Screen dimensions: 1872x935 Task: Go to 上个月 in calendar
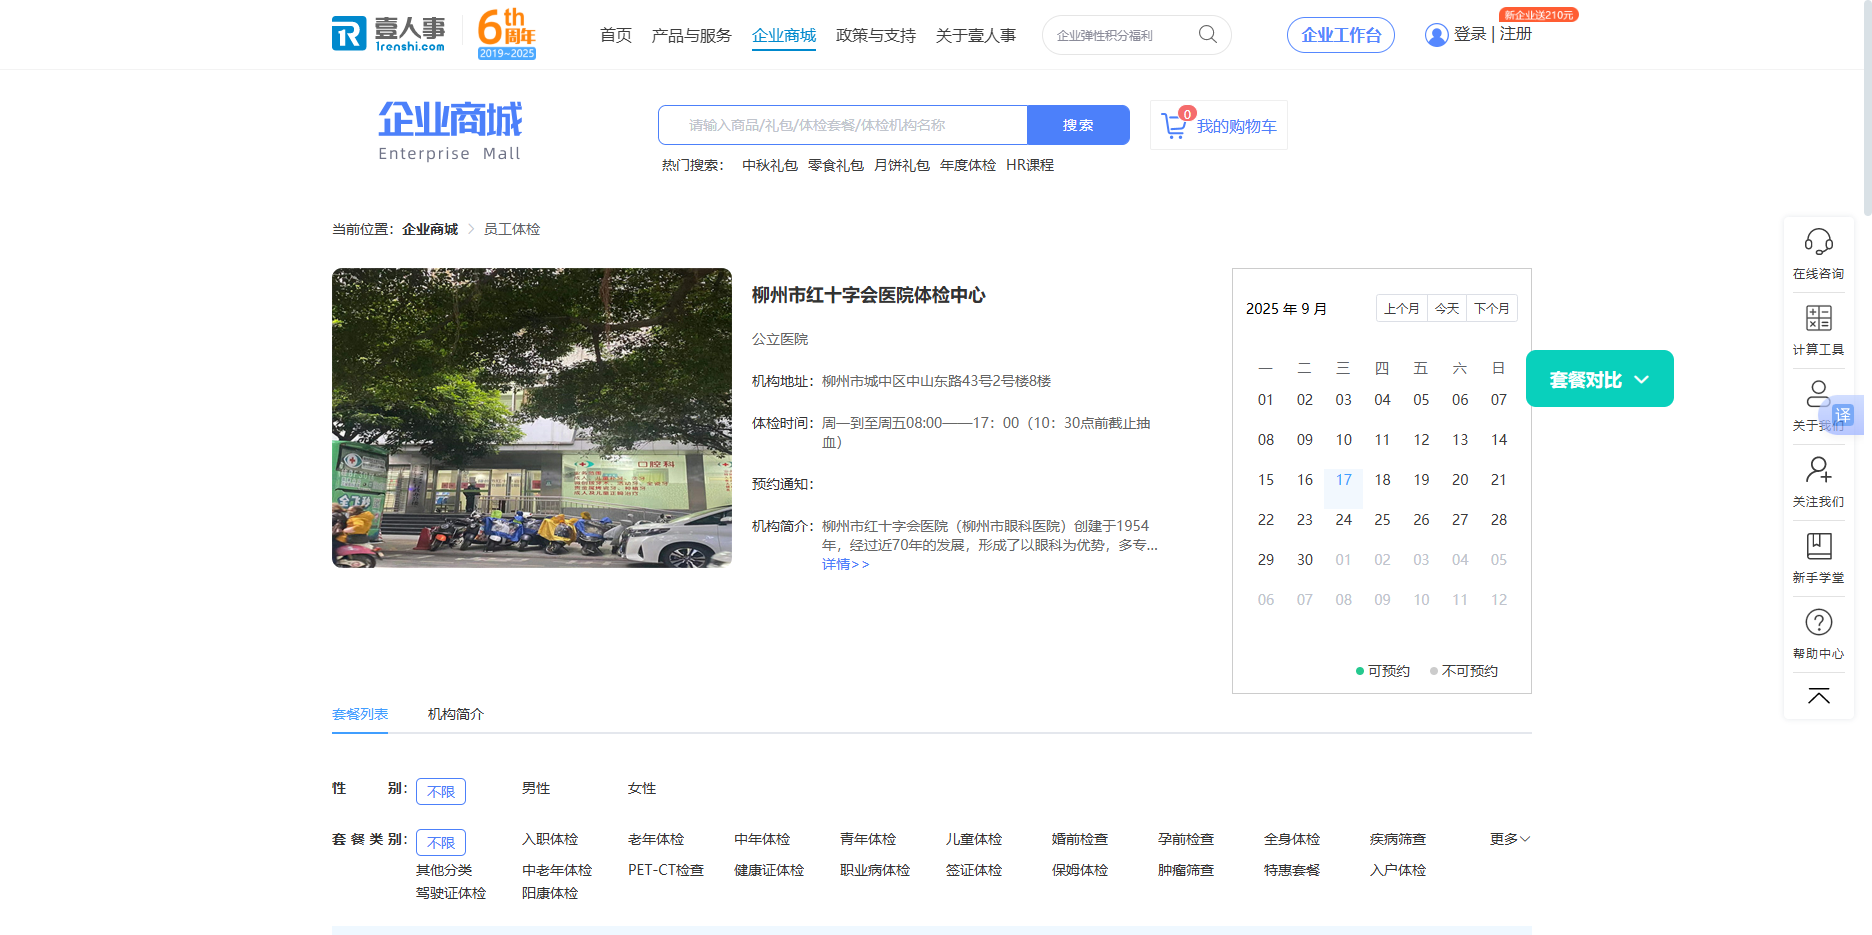[1402, 308]
